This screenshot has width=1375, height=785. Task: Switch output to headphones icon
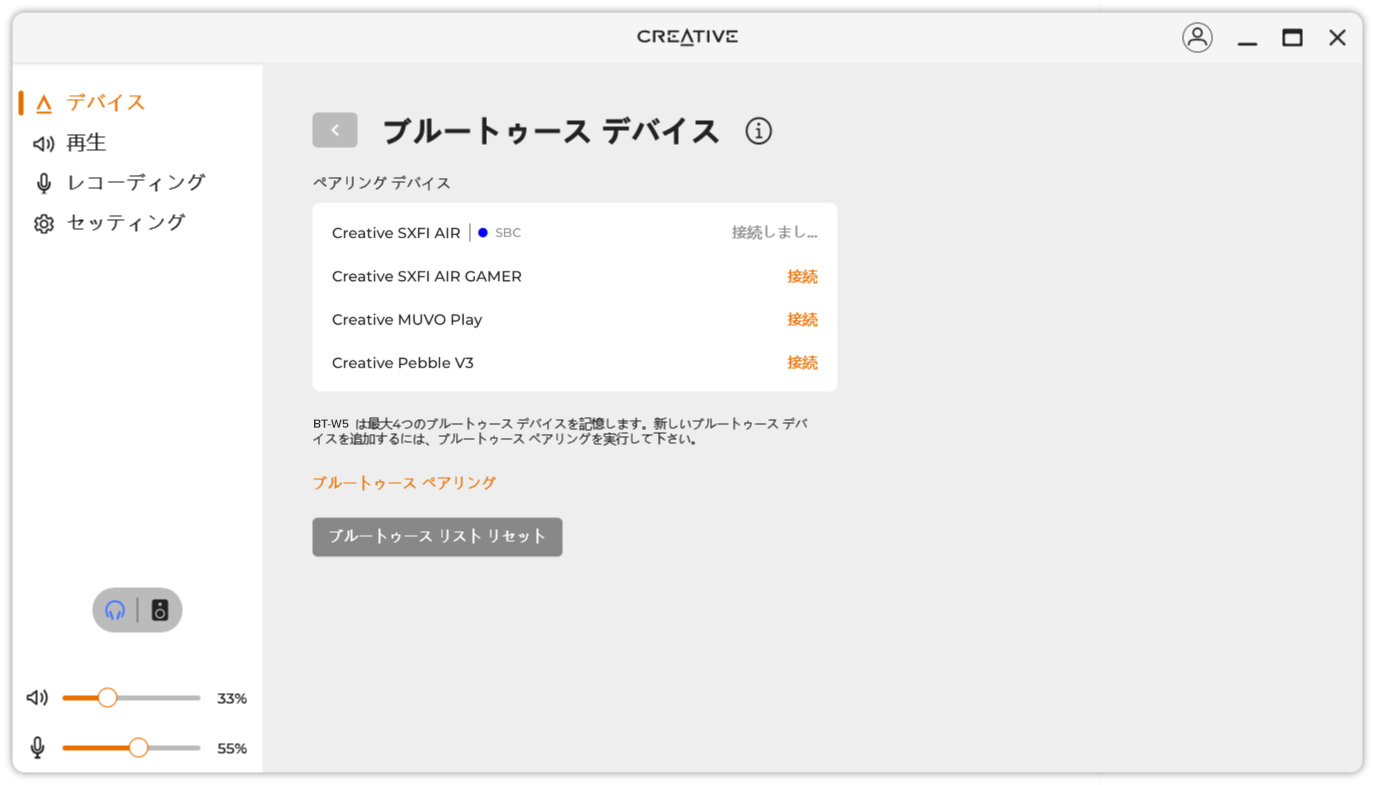pos(116,610)
